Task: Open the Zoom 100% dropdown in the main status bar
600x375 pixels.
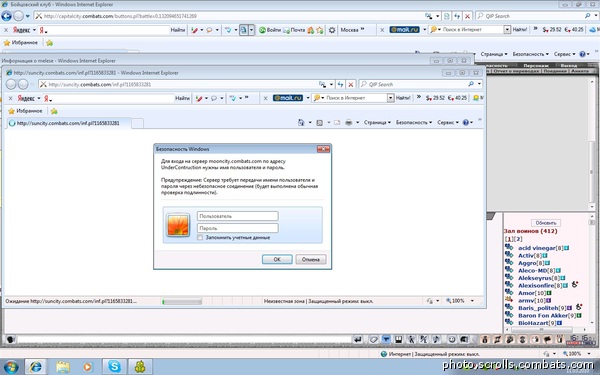Action: 589,354
